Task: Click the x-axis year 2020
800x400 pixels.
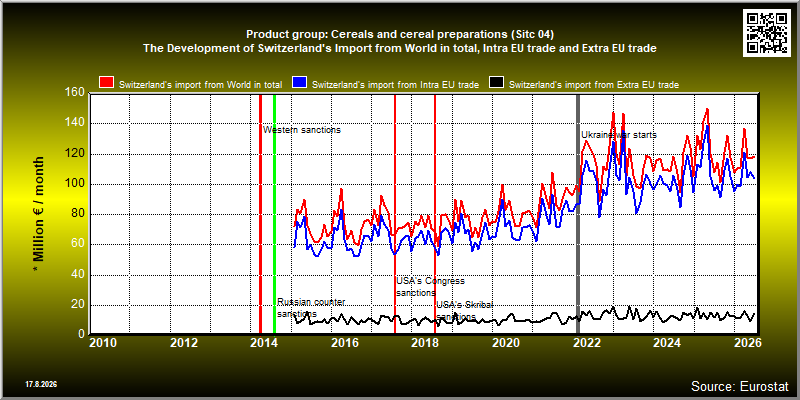Action: 505,342
